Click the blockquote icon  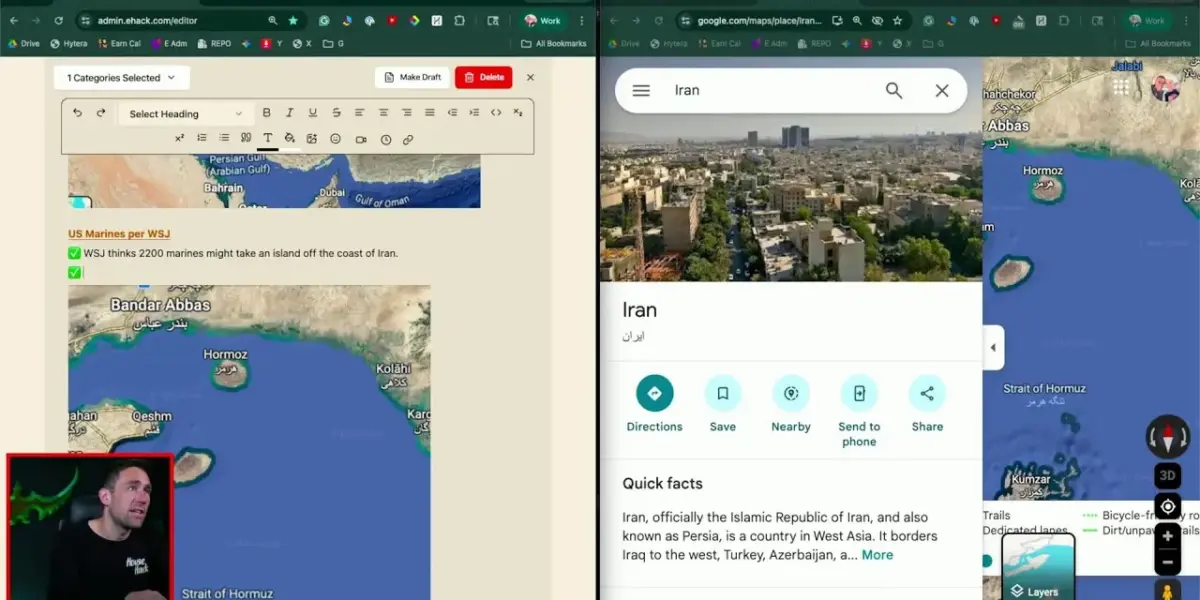click(246, 139)
